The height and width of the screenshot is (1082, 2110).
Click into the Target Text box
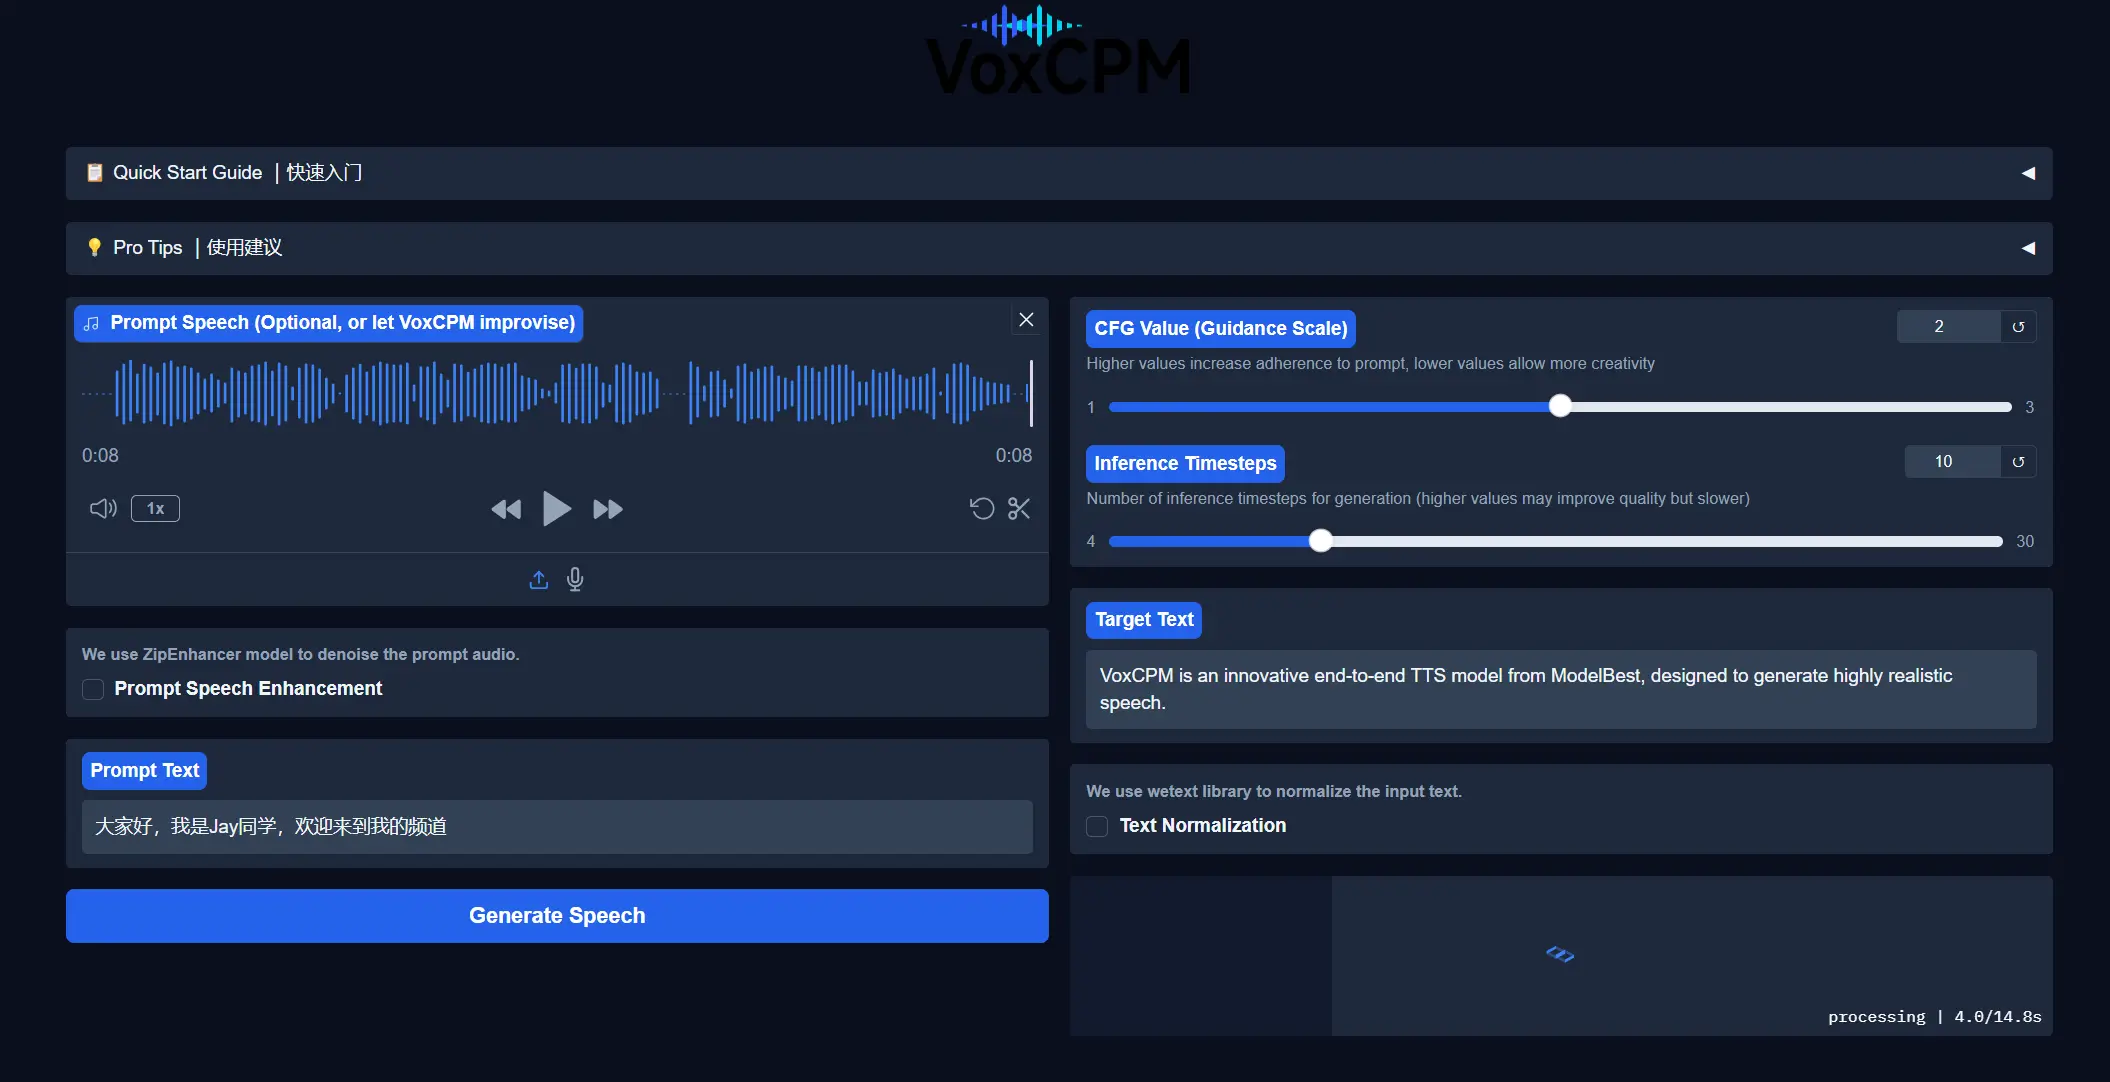[x=1561, y=689]
